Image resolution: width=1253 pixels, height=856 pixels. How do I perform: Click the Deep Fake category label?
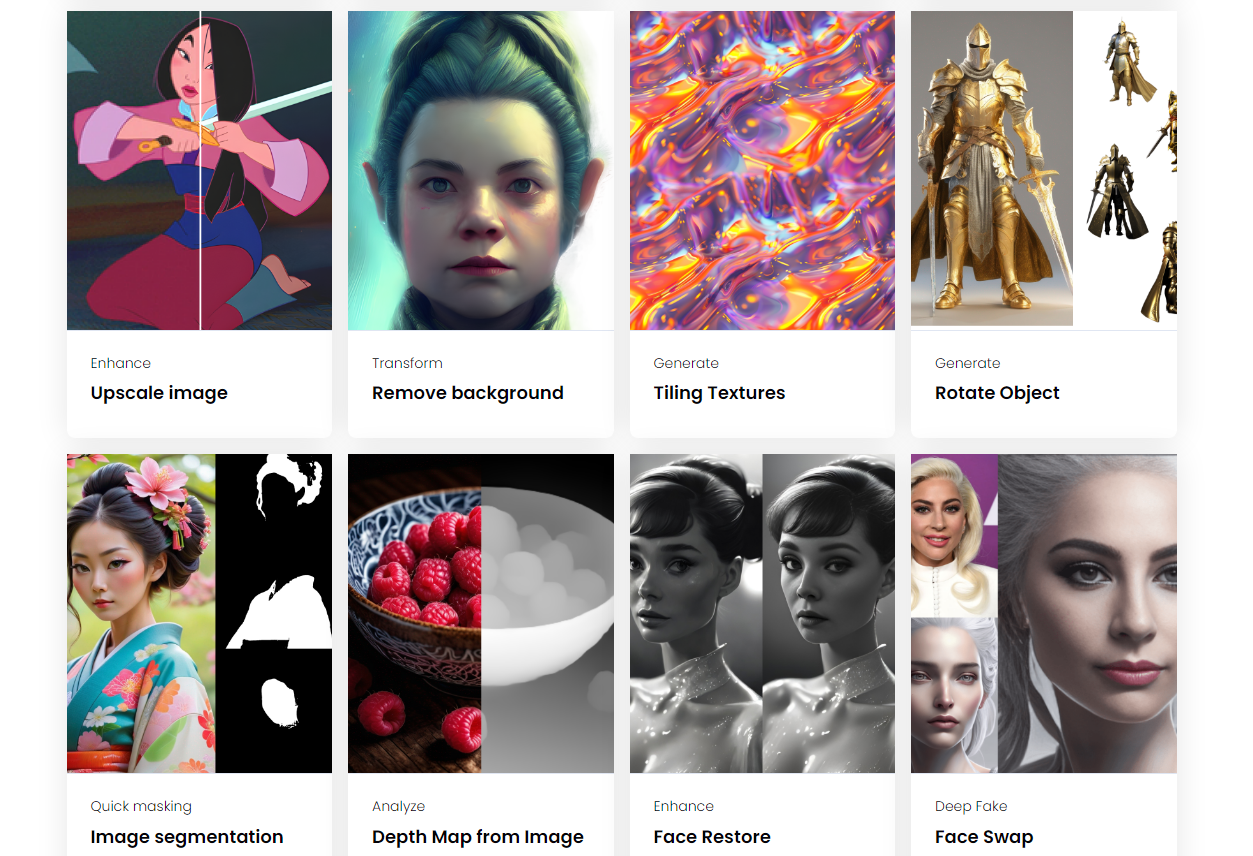[x=971, y=806]
